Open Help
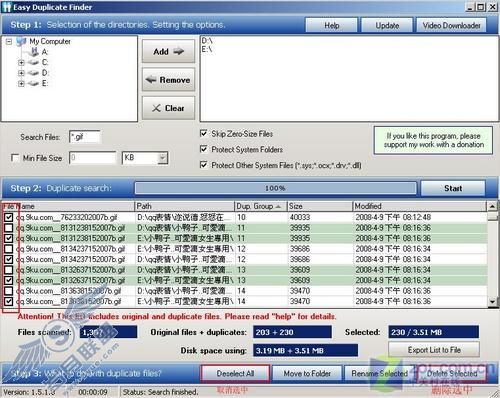500x398 pixels. coord(331,25)
